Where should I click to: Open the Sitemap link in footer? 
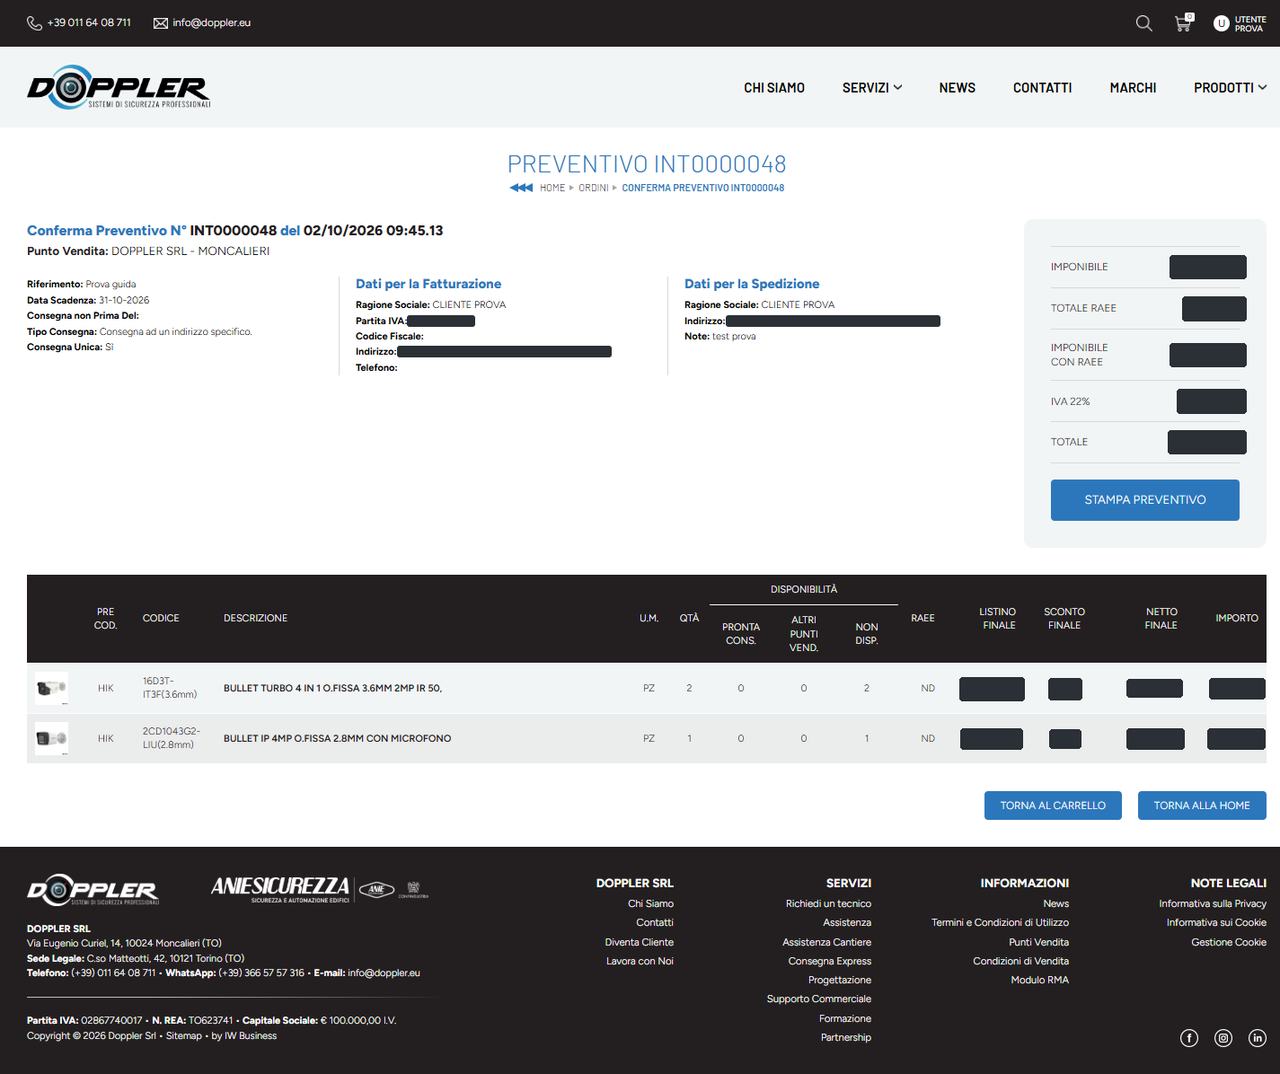(184, 1036)
